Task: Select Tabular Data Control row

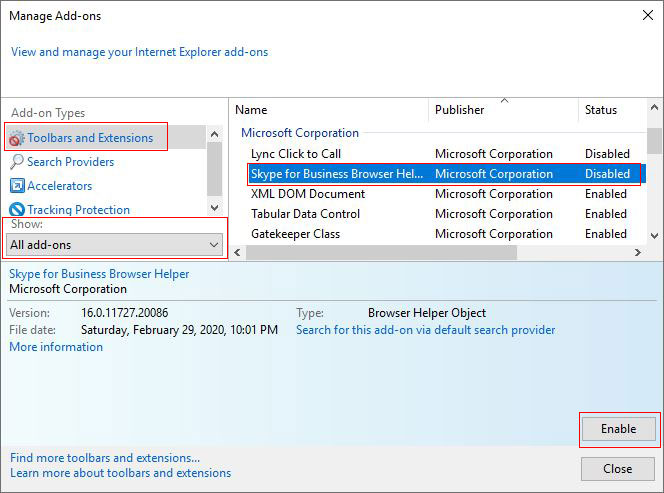Action: tap(447, 214)
